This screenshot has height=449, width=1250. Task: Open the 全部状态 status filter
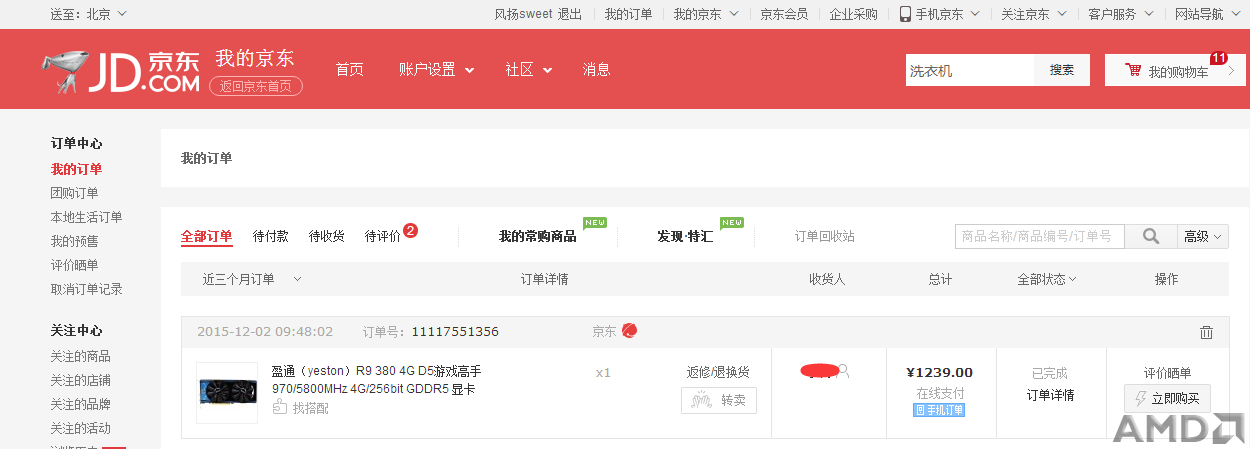point(1046,279)
